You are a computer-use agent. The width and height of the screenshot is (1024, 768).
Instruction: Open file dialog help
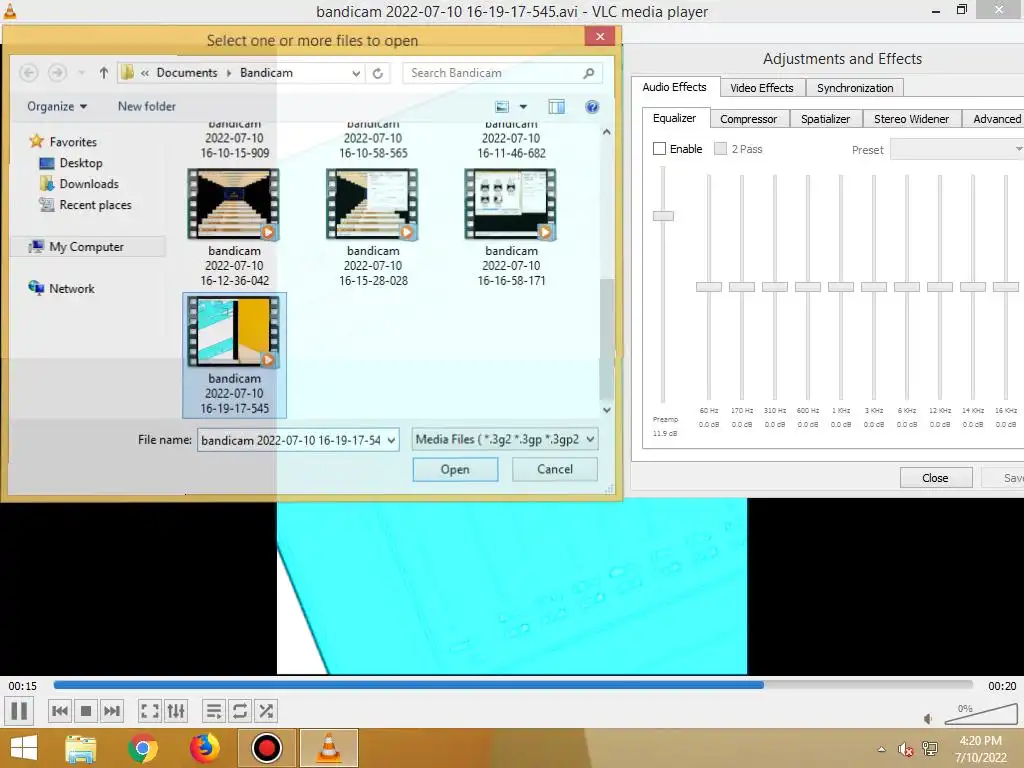592,106
